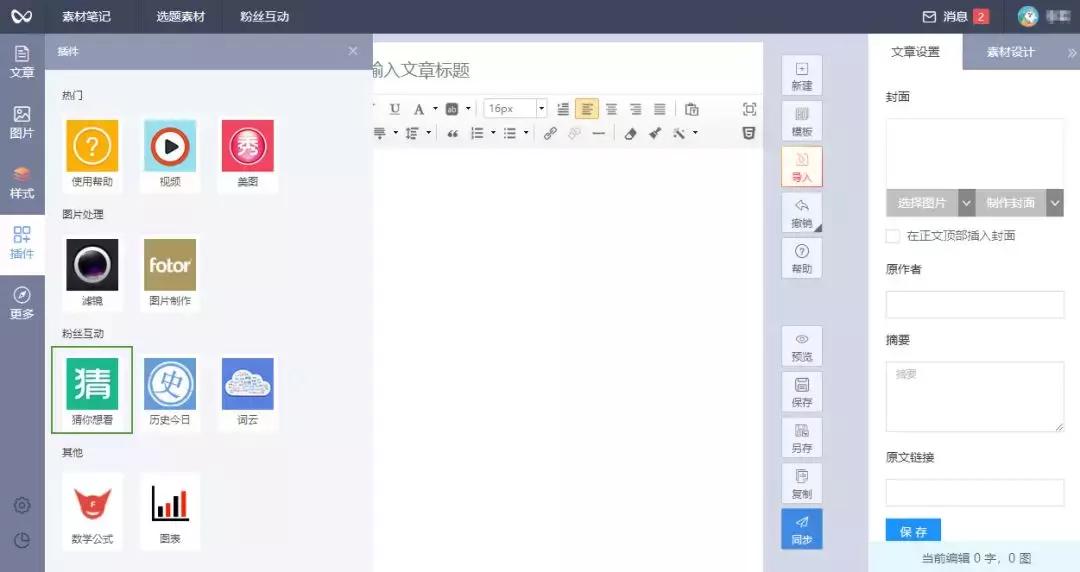The image size is (1080, 572).
Task: Click the greyed unlink icon
Action: click(574, 133)
